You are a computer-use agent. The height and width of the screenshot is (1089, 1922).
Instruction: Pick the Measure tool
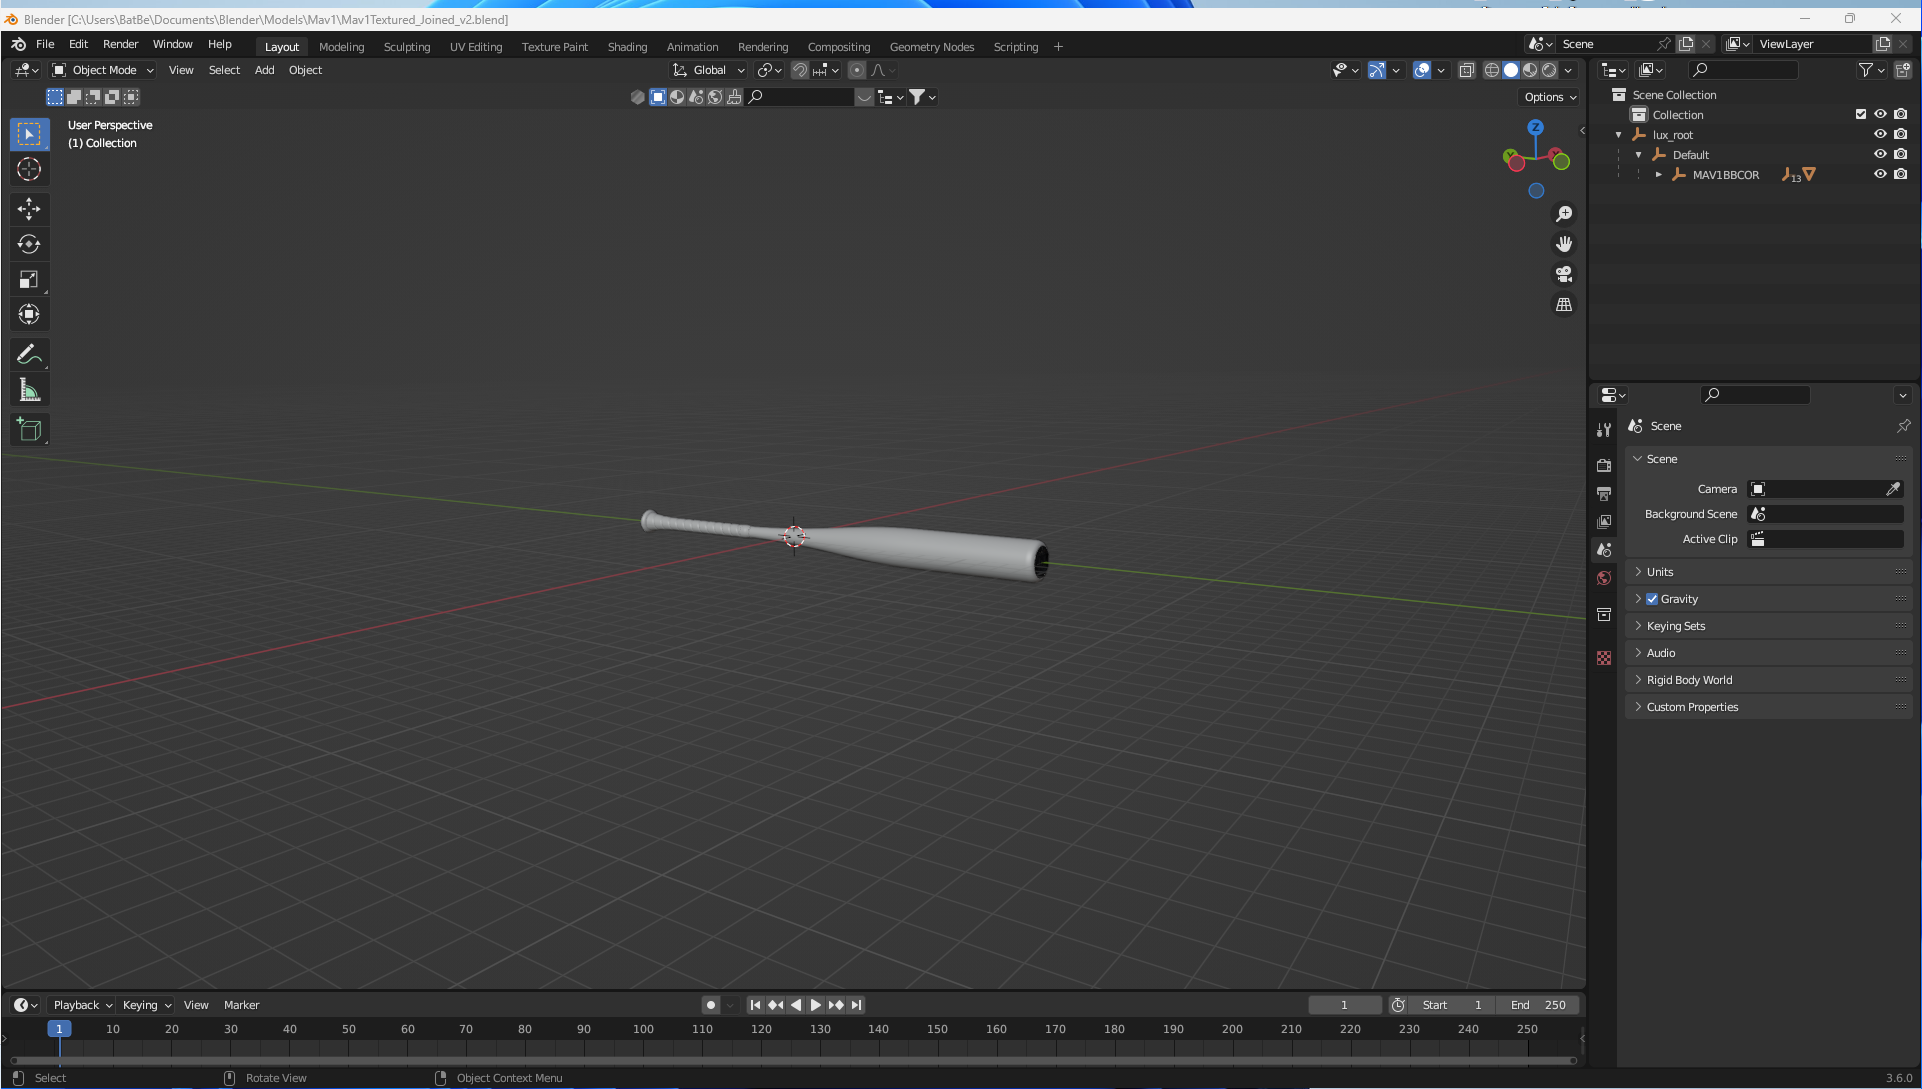29,391
